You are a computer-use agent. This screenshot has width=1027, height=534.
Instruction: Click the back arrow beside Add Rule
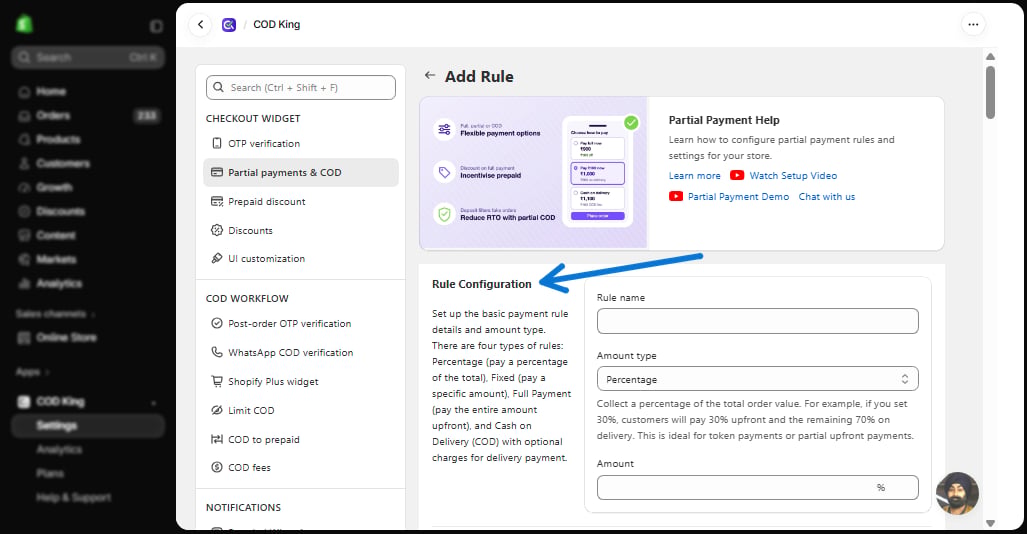[x=430, y=75]
